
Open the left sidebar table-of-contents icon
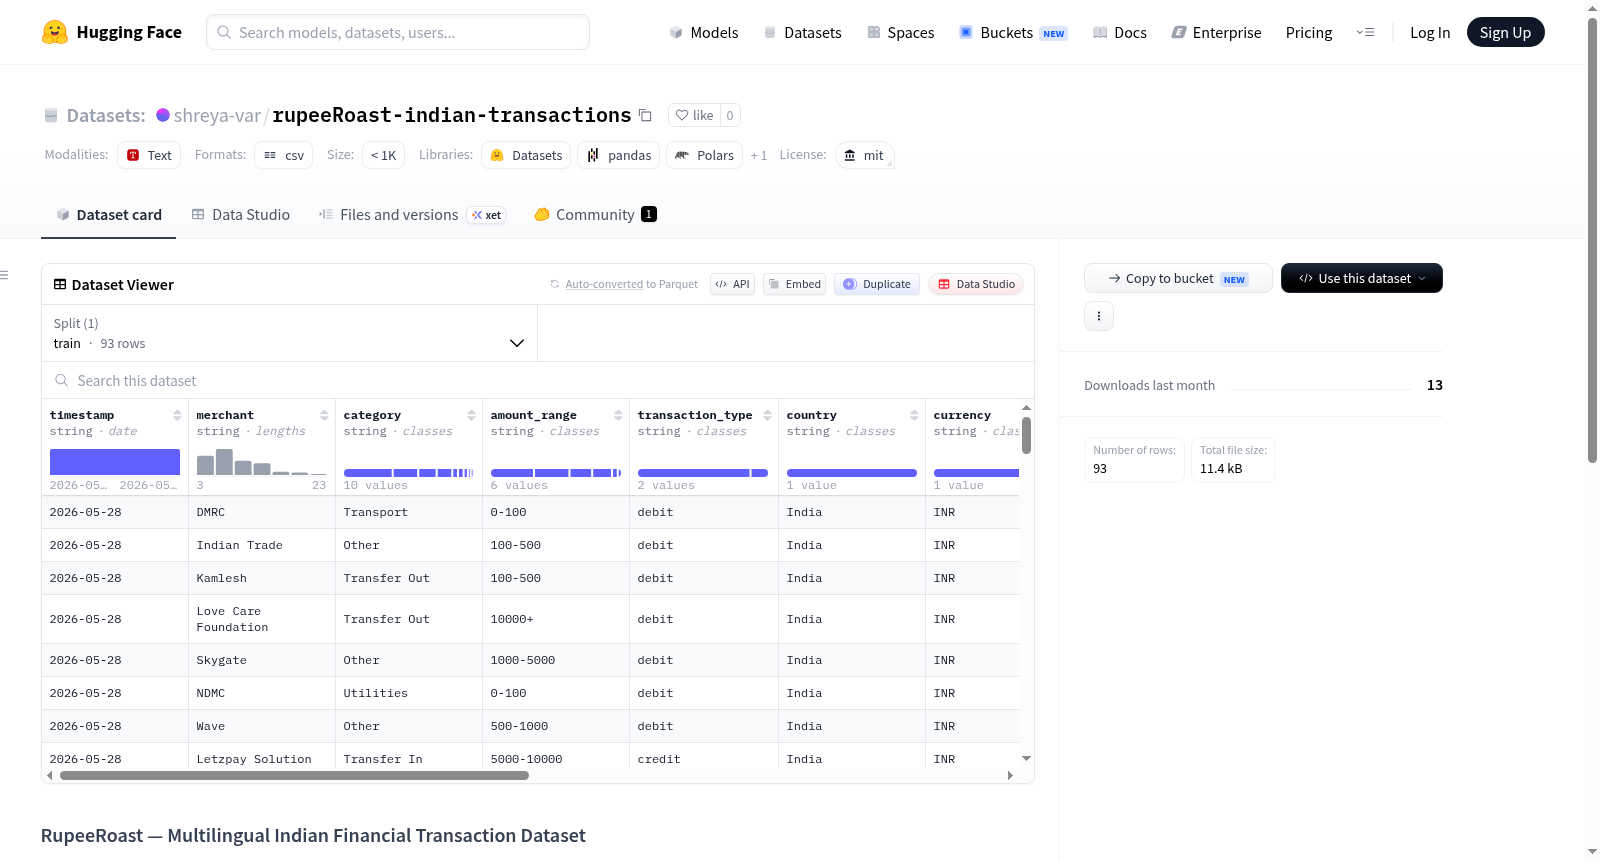[x=4, y=275]
